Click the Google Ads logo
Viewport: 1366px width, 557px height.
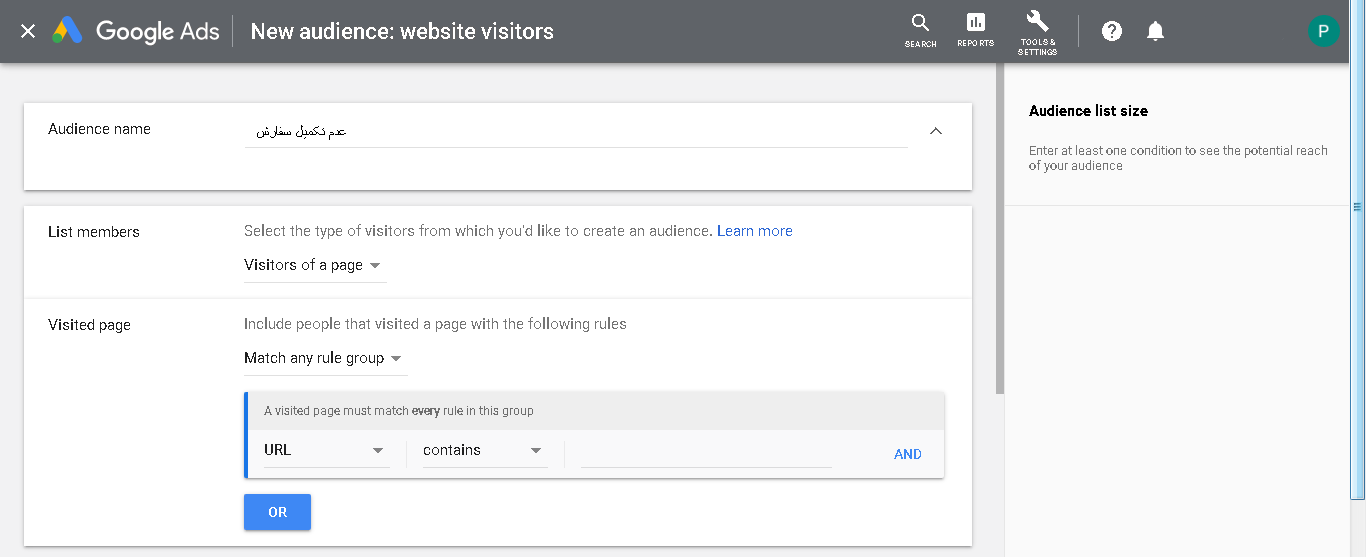click(134, 31)
